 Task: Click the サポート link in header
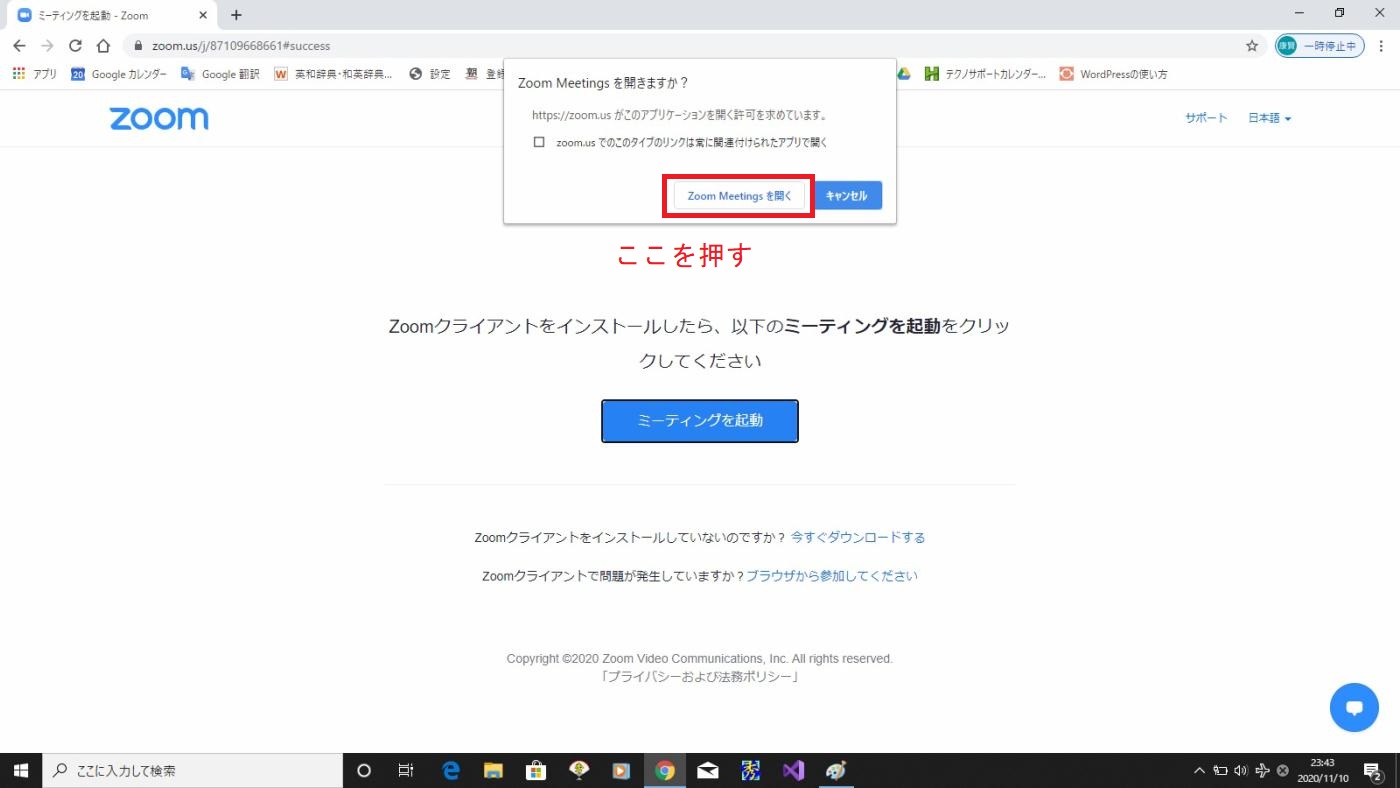[x=1206, y=118]
